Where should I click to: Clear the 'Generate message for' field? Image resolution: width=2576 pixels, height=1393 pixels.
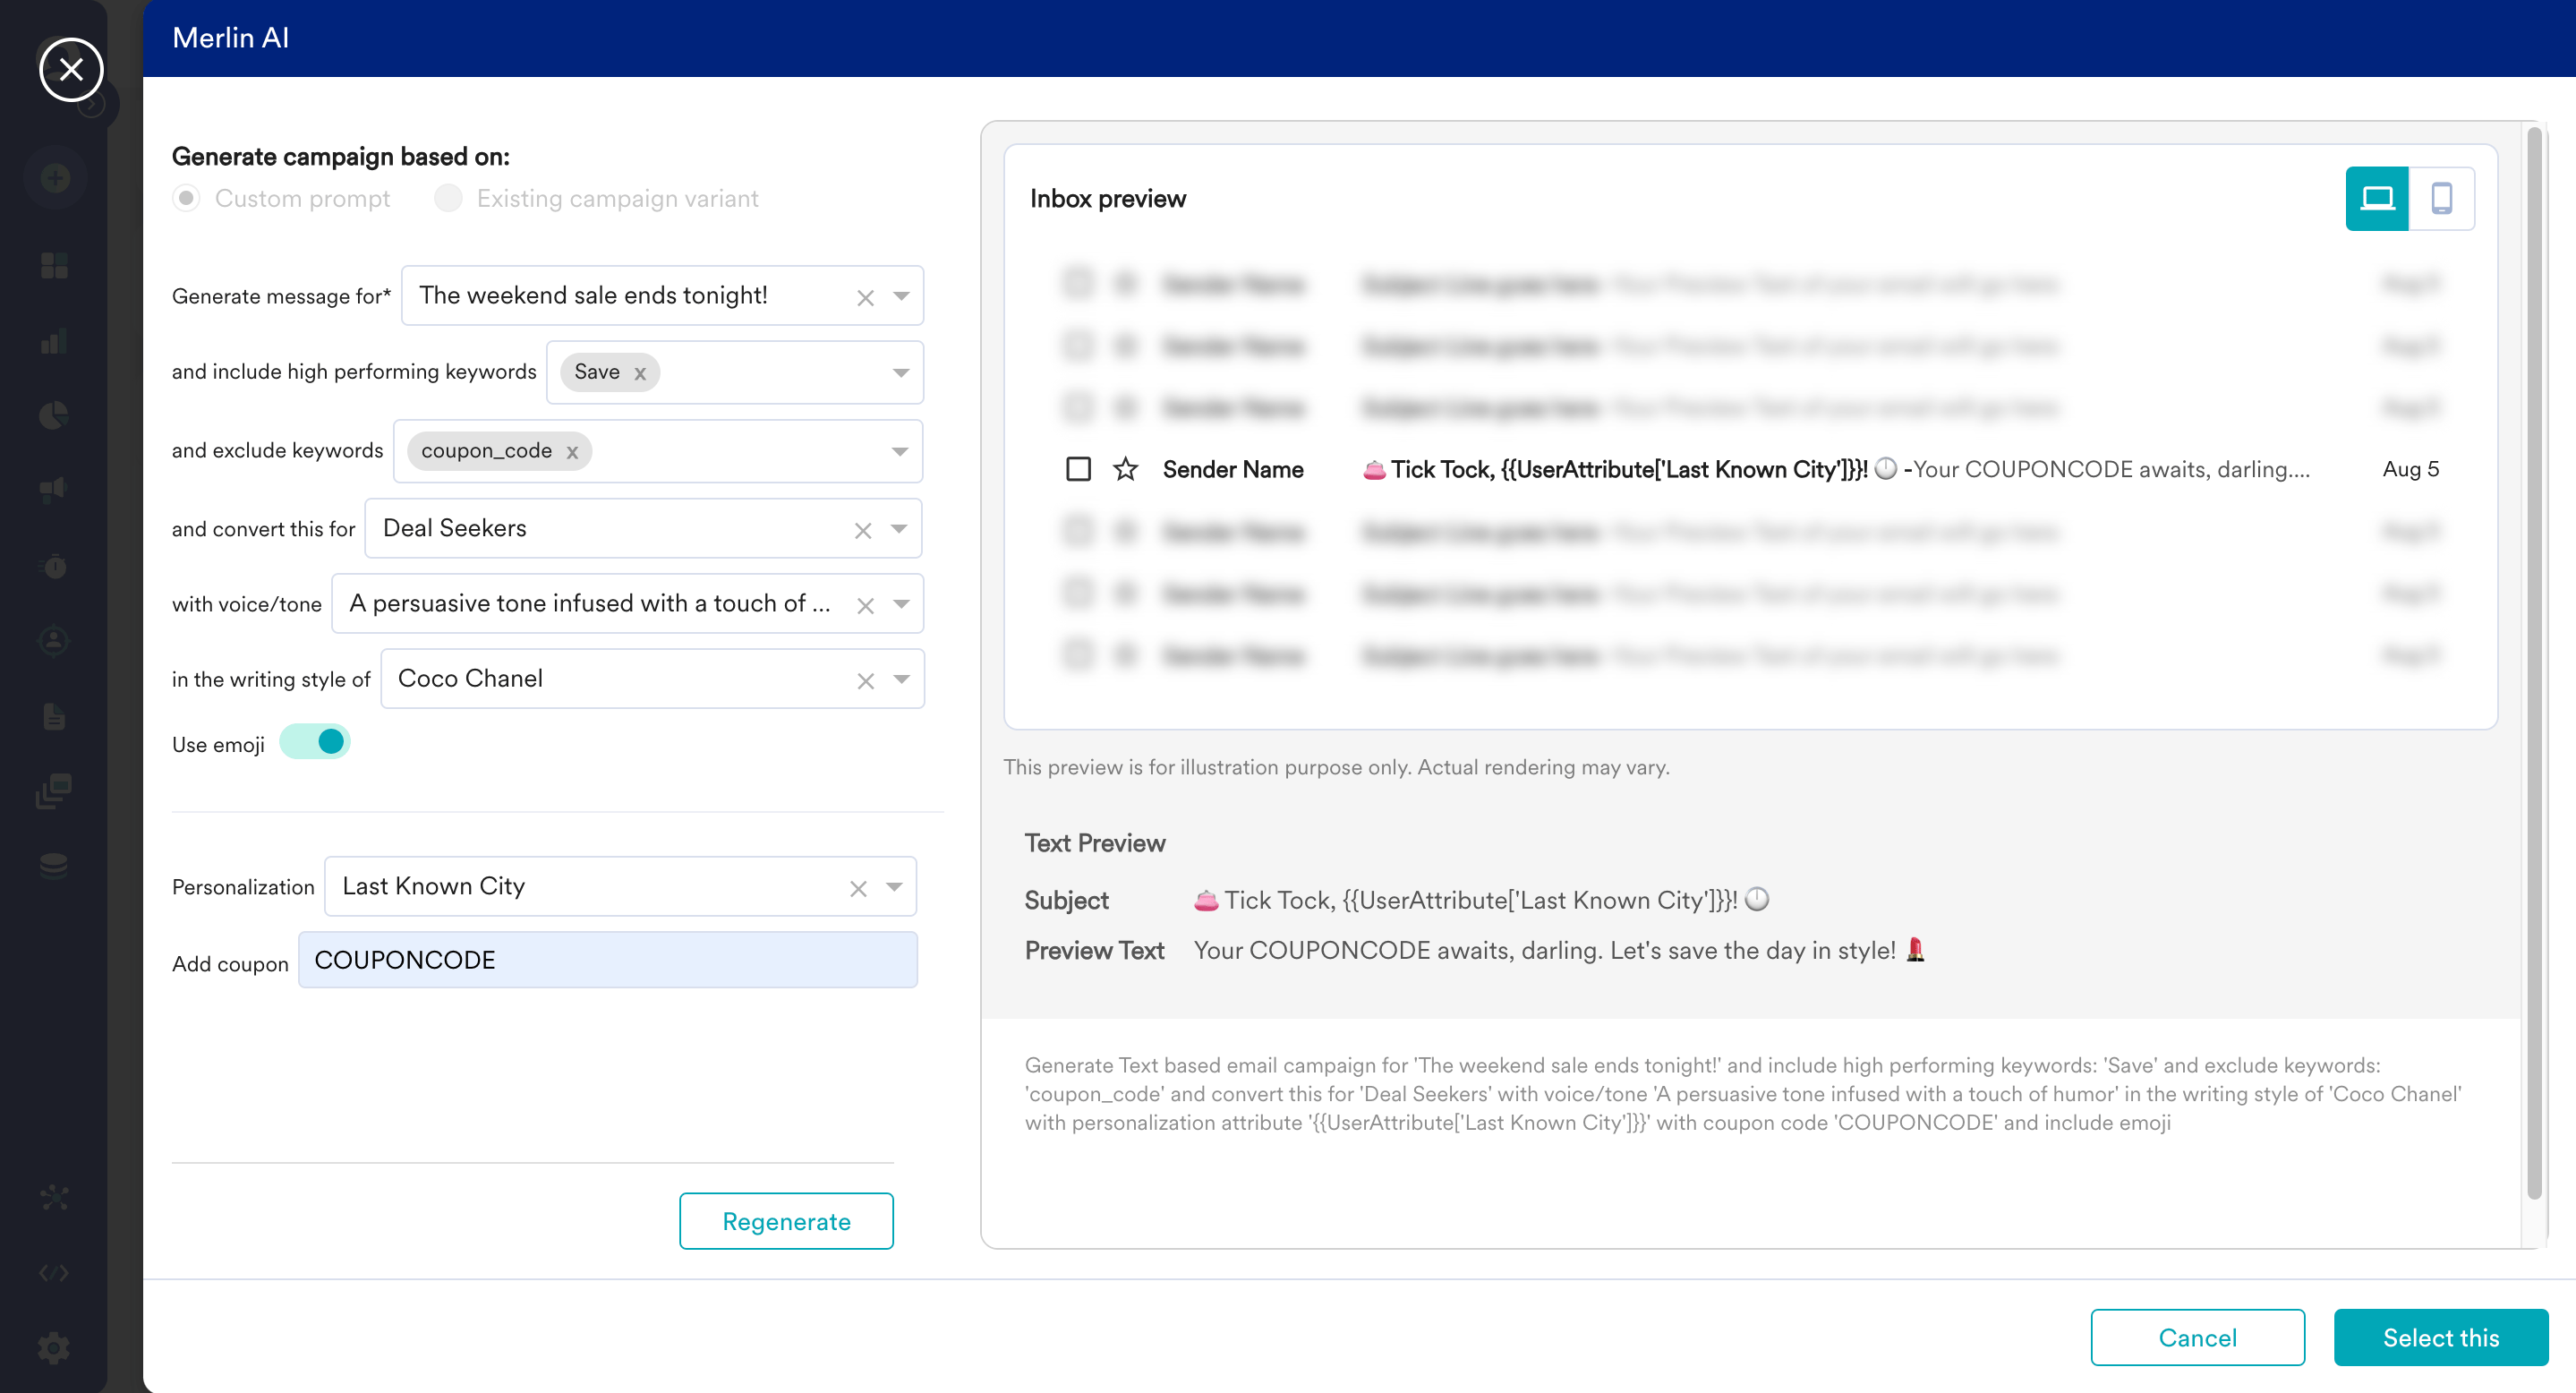click(865, 297)
